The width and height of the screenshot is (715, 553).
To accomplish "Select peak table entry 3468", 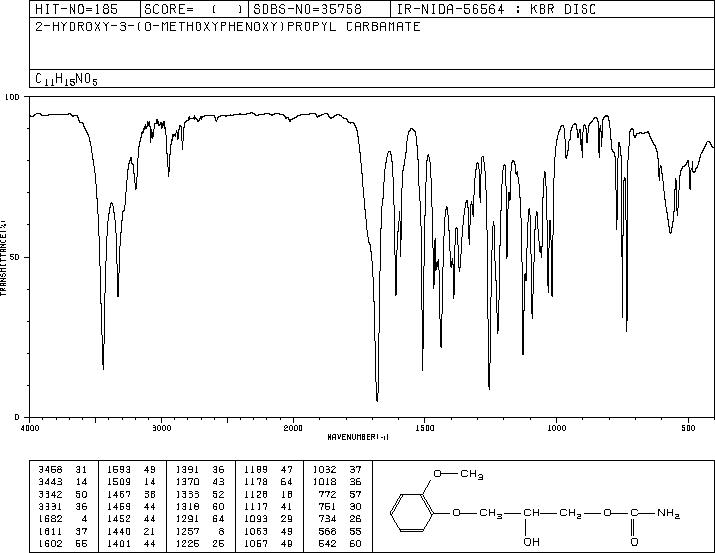I will pyautogui.click(x=62, y=470).
